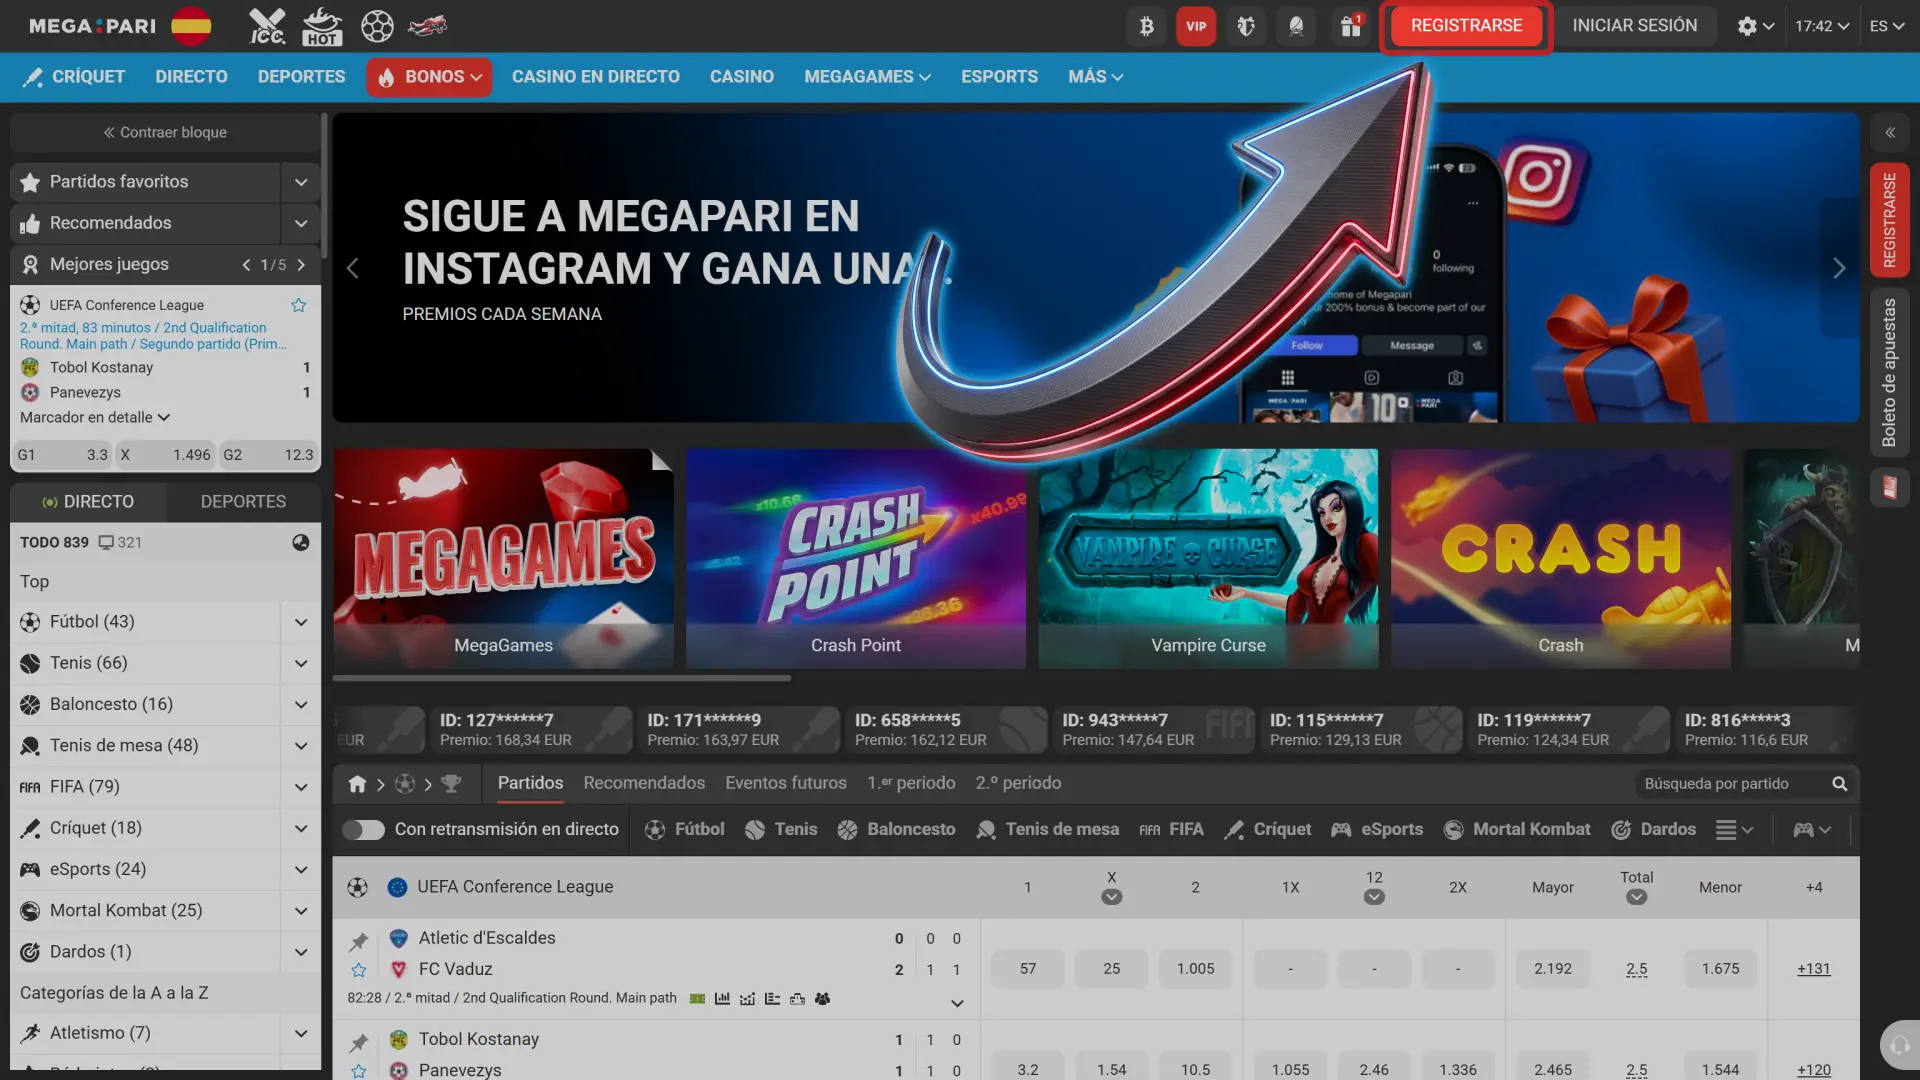The height and width of the screenshot is (1080, 1920).
Task: Click the globe icon beside TODO 839
Action: click(301, 543)
